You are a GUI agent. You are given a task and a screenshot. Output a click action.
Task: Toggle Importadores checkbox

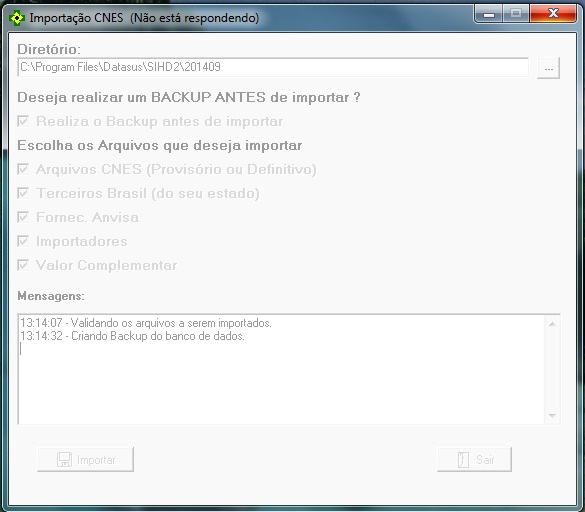[x=23, y=241]
